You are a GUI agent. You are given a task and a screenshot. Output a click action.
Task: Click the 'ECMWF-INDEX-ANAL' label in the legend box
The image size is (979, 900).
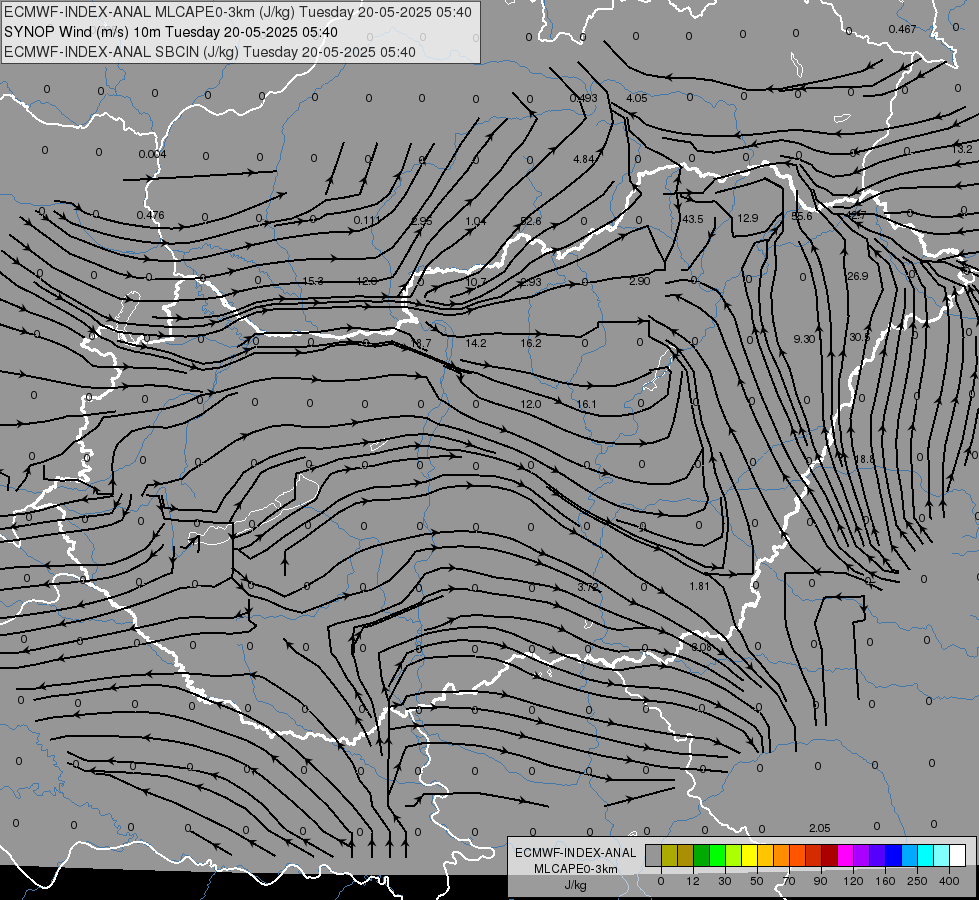(575, 853)
